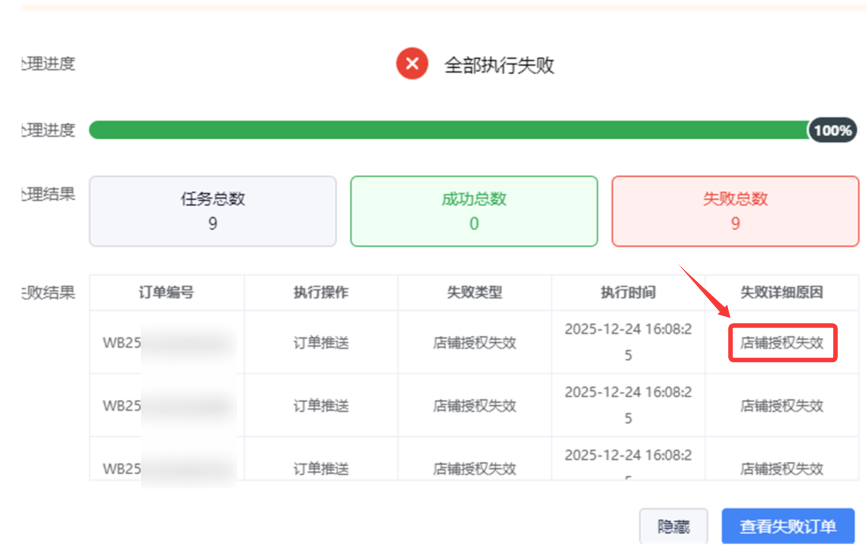Click the 失败类型 column header
Screen dimensions: 867x555
(474, 292)
